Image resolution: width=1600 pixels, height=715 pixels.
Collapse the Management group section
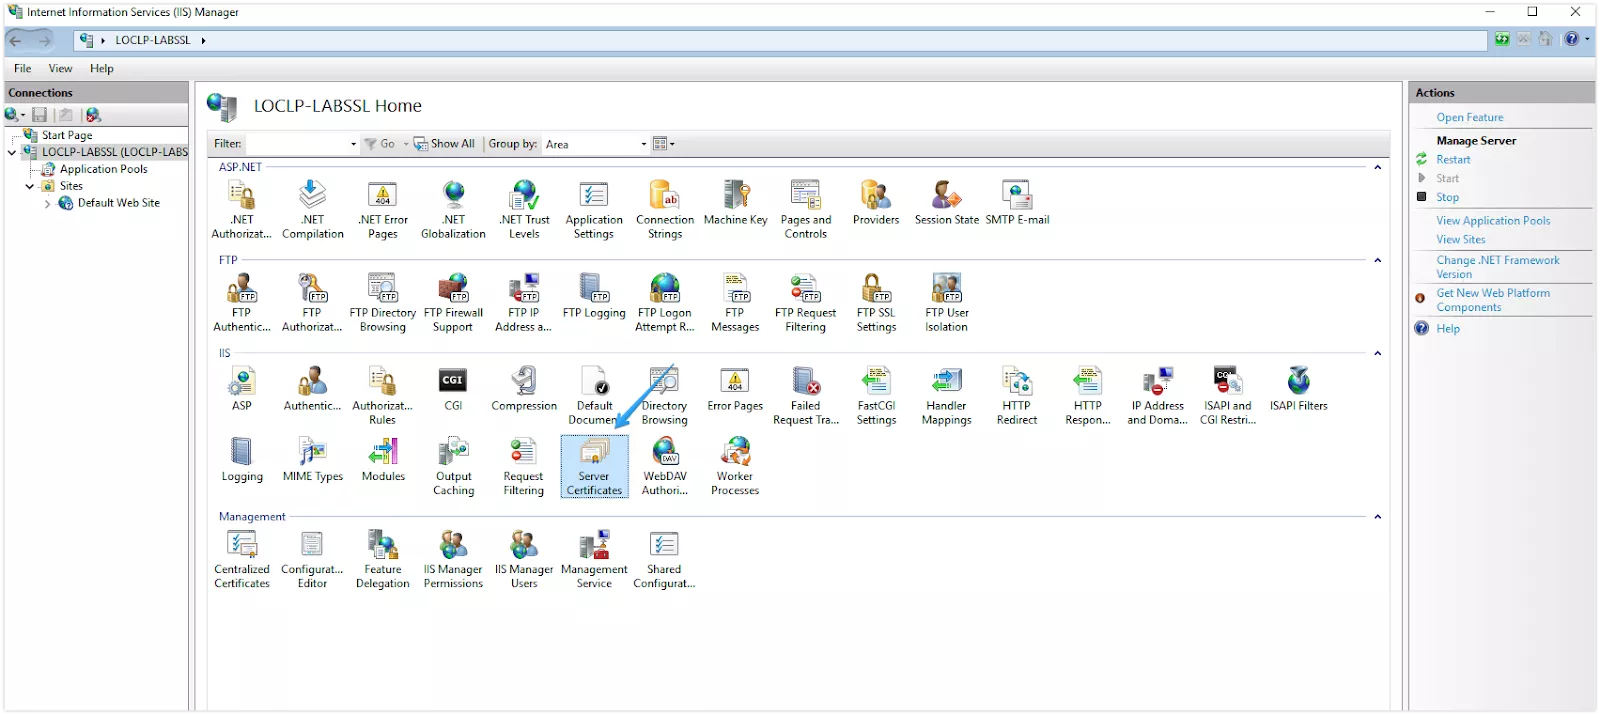coord(1378,517)
